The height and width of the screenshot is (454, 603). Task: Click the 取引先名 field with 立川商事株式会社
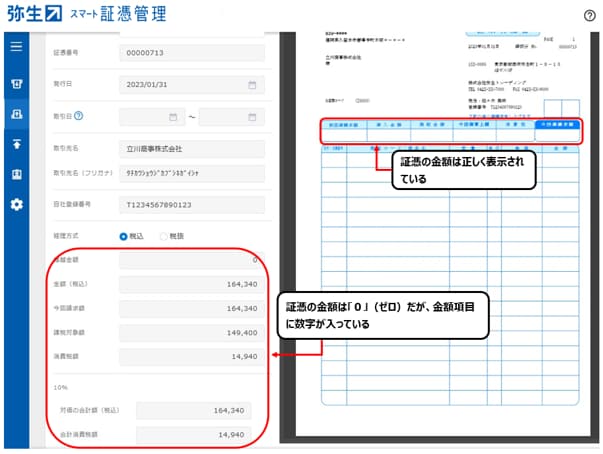[x=191, y=148]
